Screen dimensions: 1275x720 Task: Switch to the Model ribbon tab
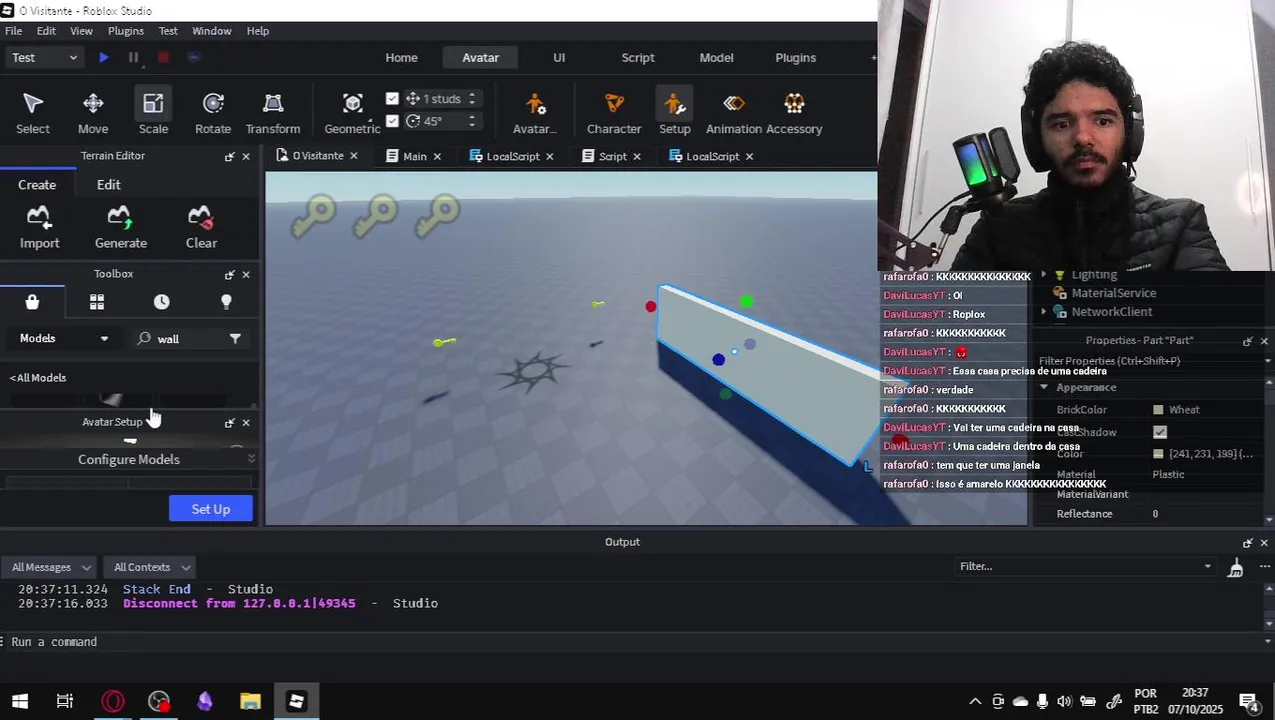click(x=716, y=58)
